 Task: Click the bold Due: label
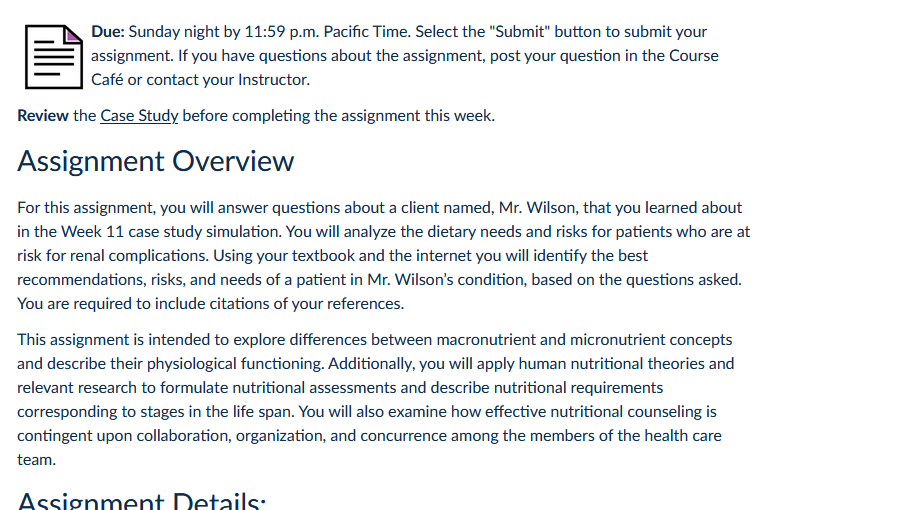pos(108,32)
